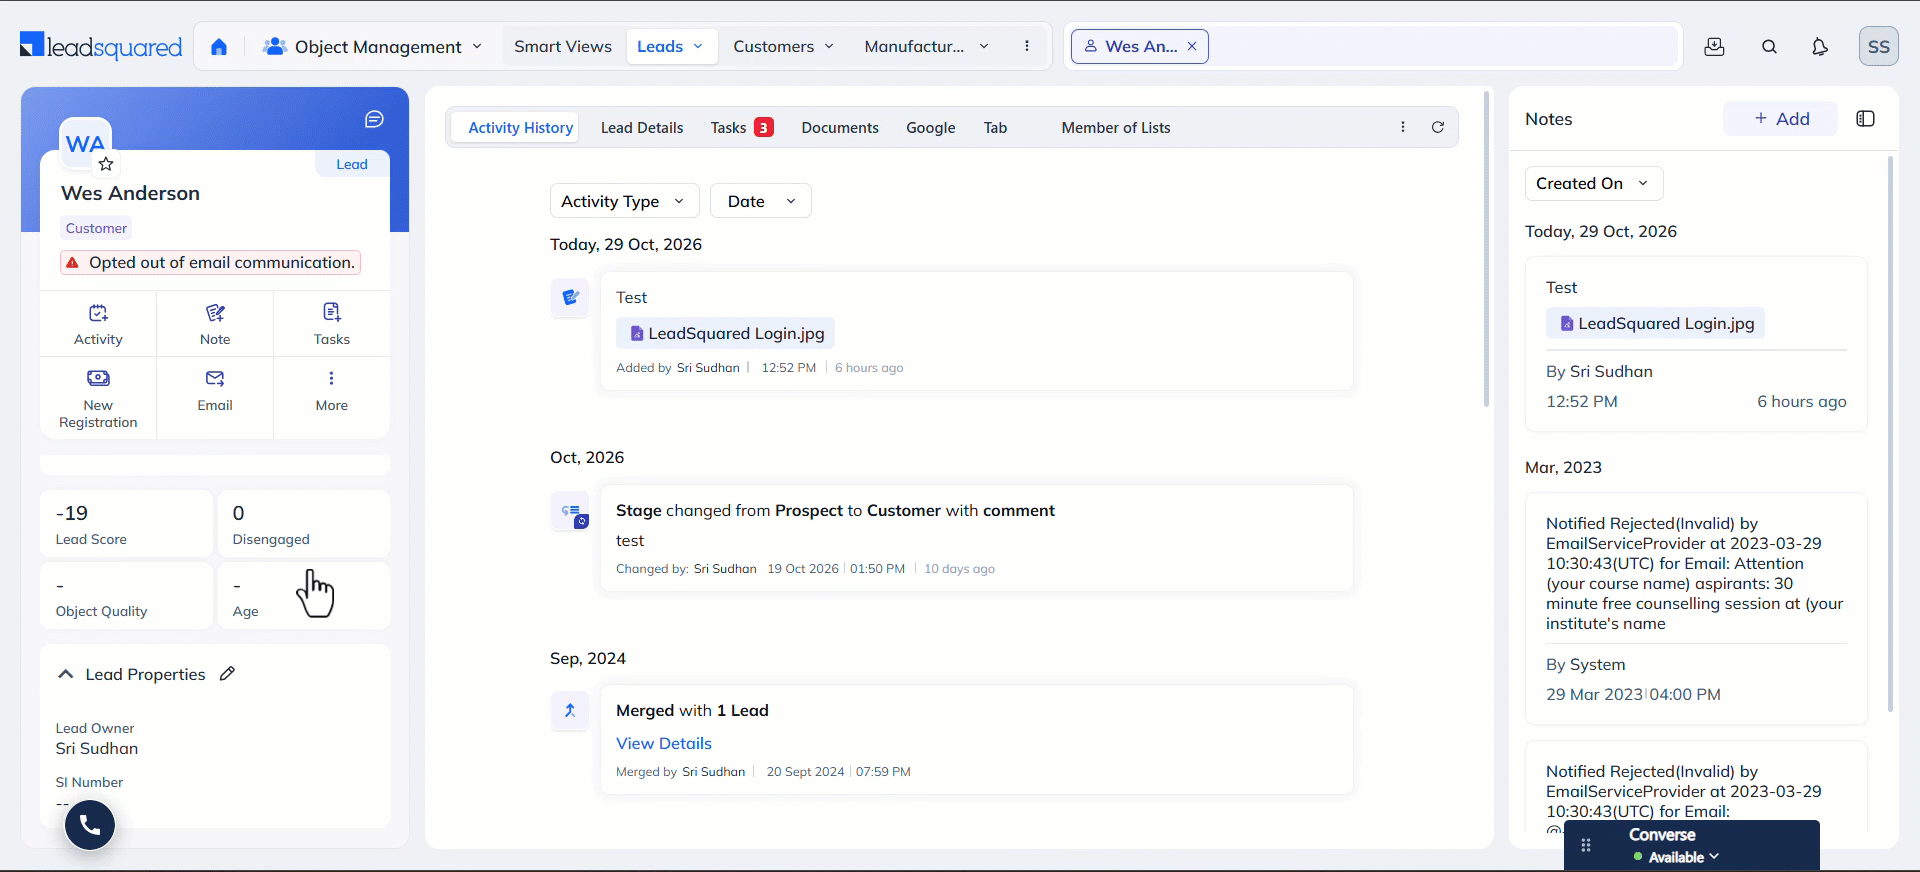
Task: Switch to Lead Details tab
Action: coord(642,128)
